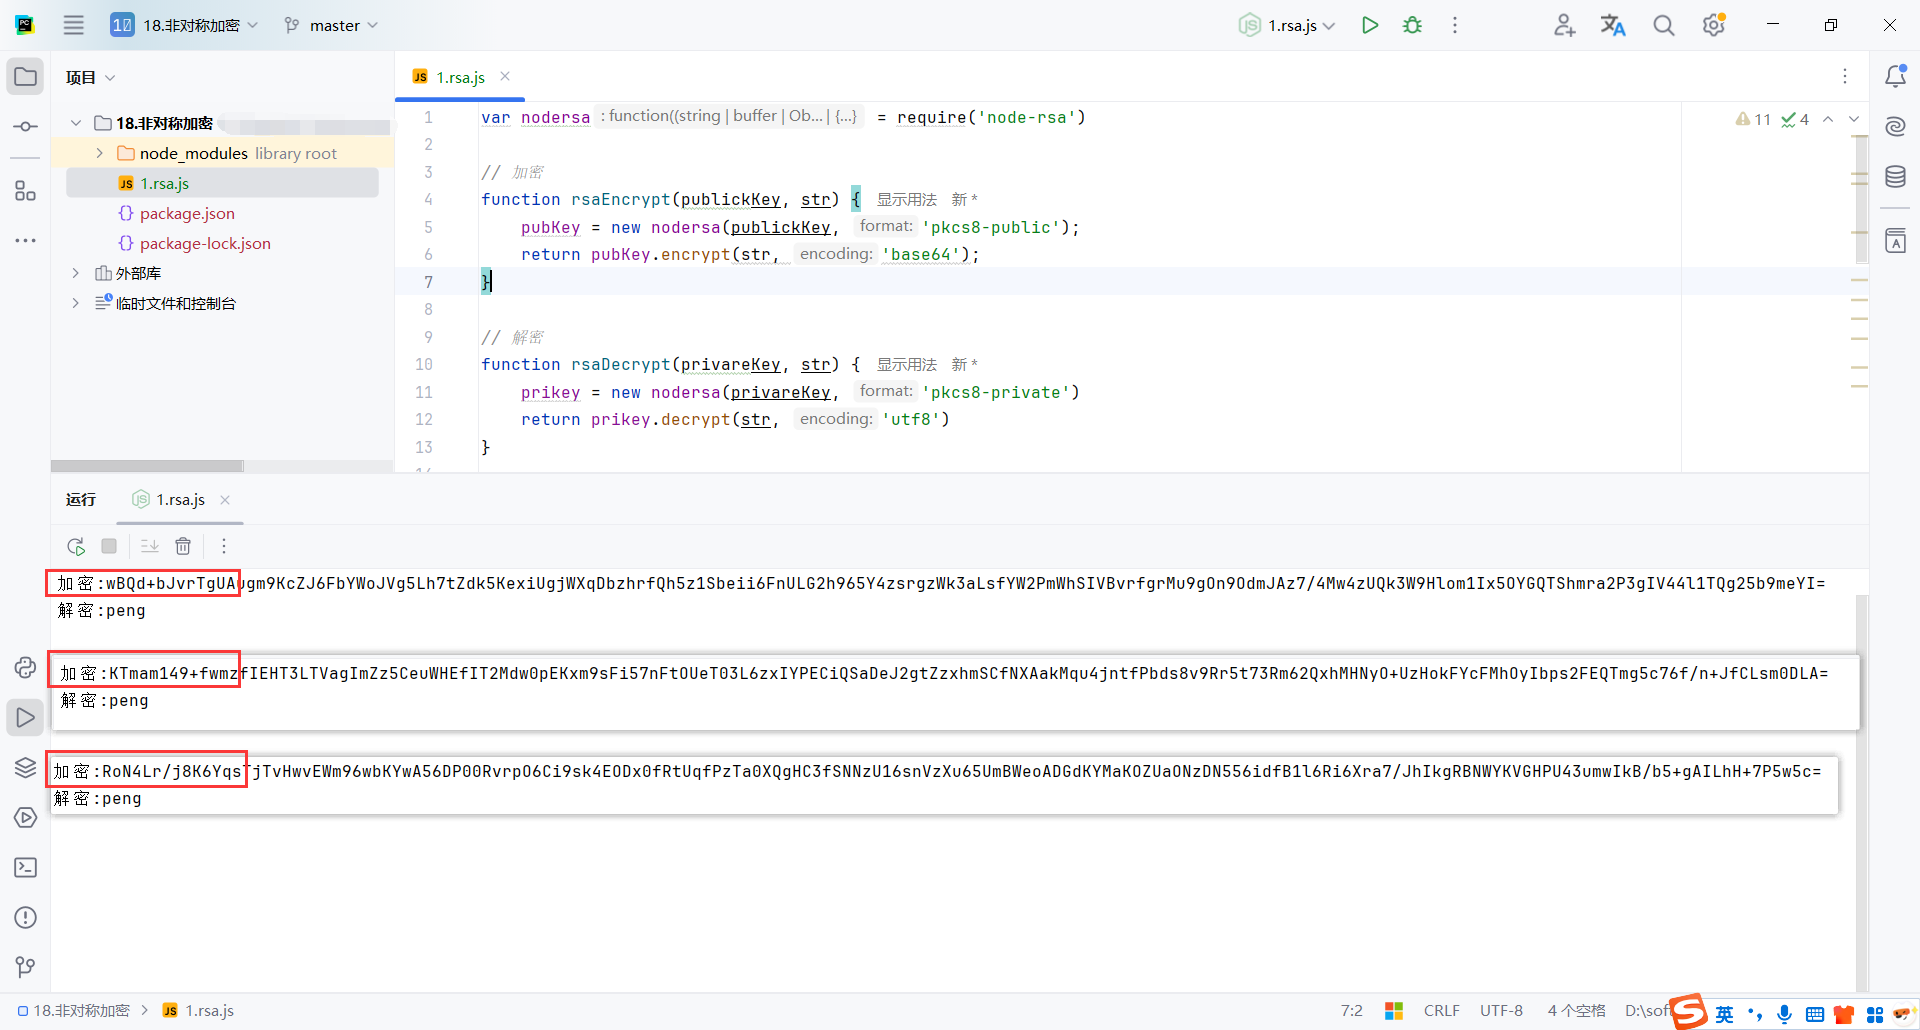1920x1030 pixels.
Task: Open the Structure tool window
Action: 26,190
